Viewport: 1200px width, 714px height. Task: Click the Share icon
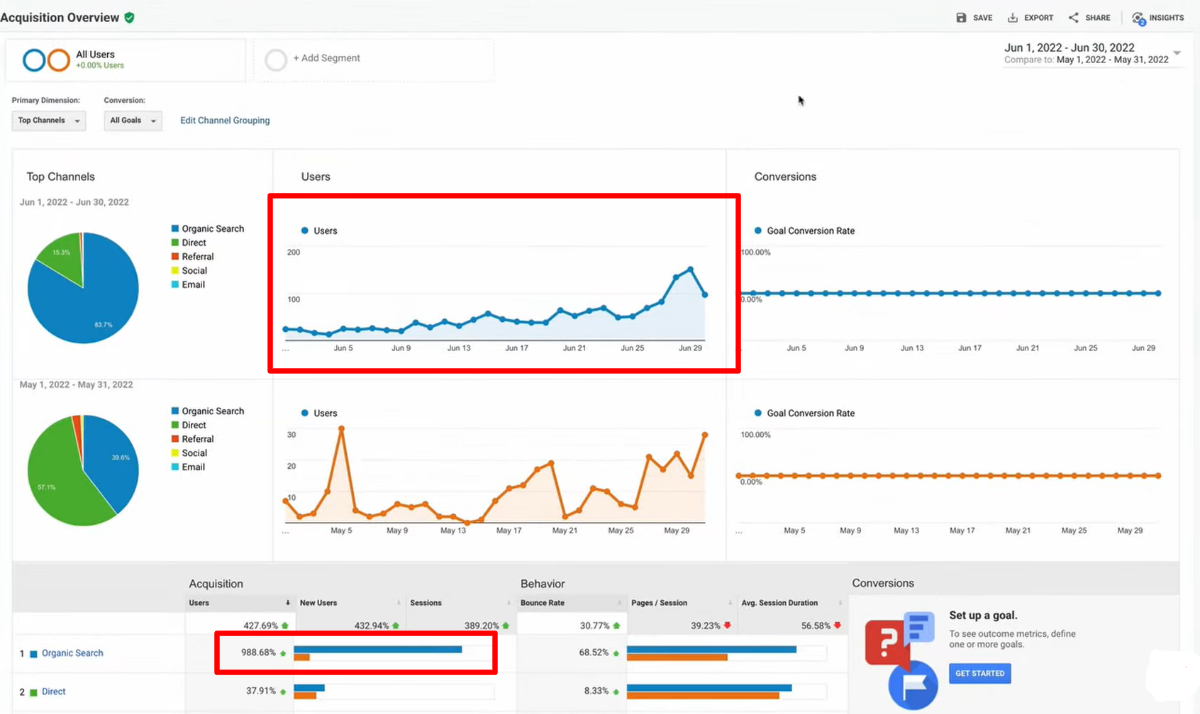coord(1073,18)
